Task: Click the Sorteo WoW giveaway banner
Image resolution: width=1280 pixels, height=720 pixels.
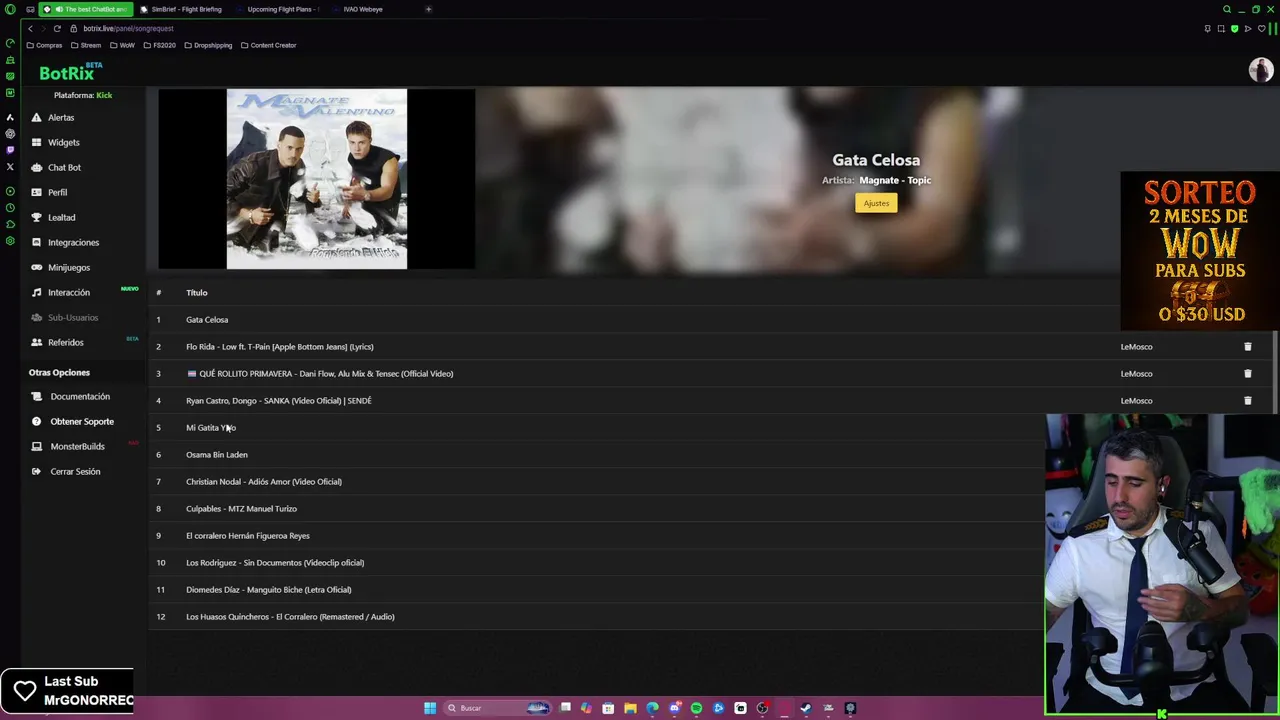Action: tap(1200, 251)
